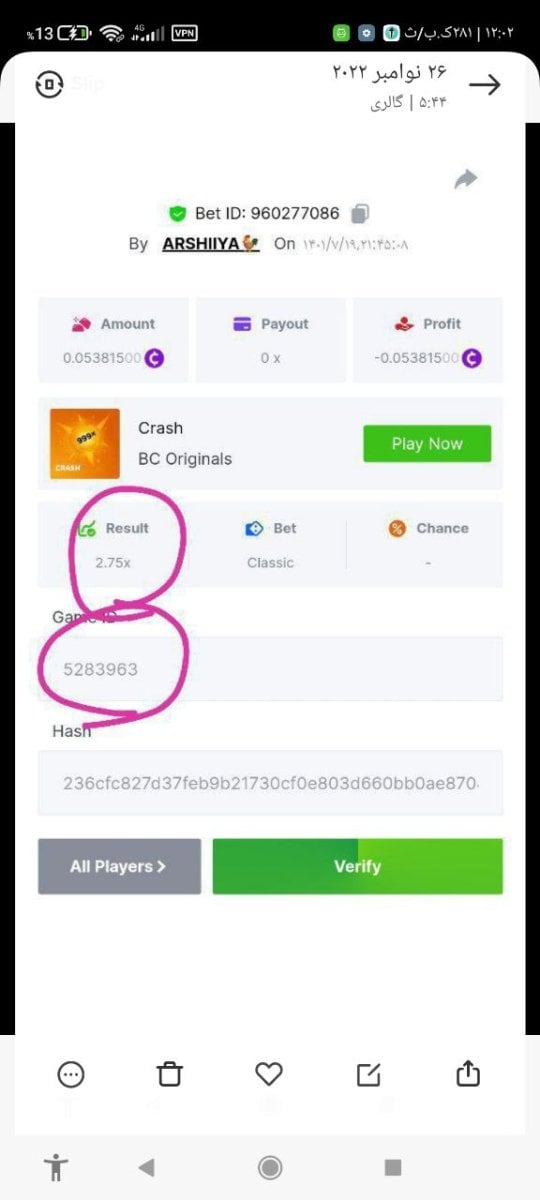
Task: Select the Game ID field 5283963
Action: [270, 669]
